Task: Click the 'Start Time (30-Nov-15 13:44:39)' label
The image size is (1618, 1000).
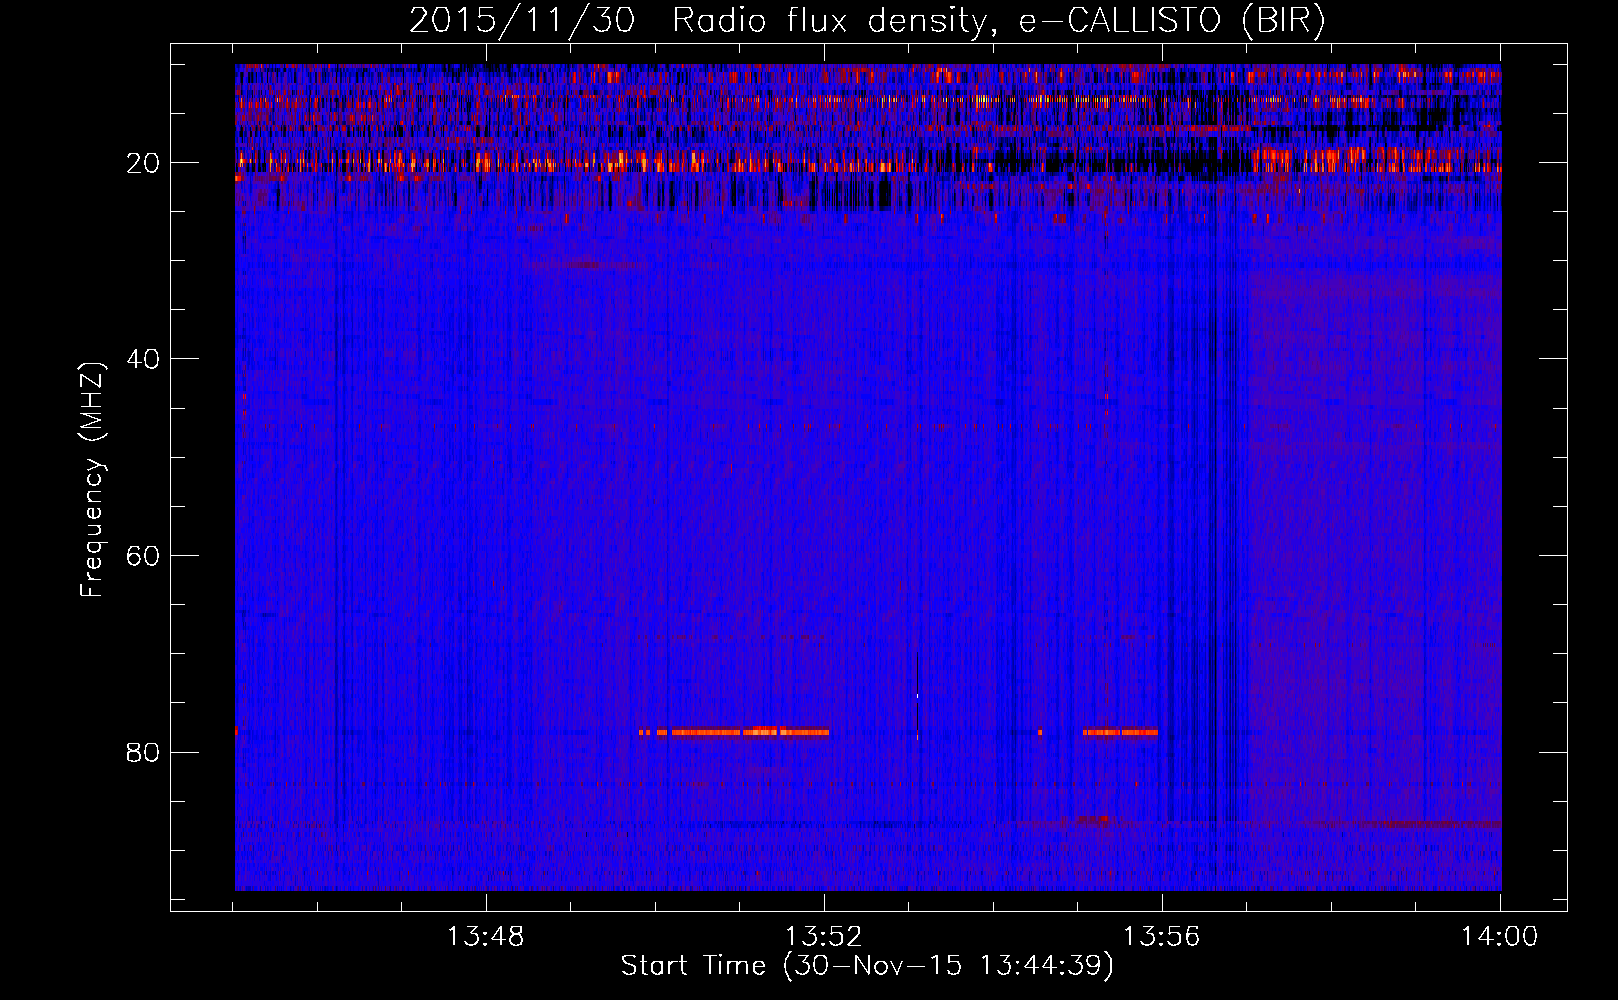Action: (x=867, y=966)
